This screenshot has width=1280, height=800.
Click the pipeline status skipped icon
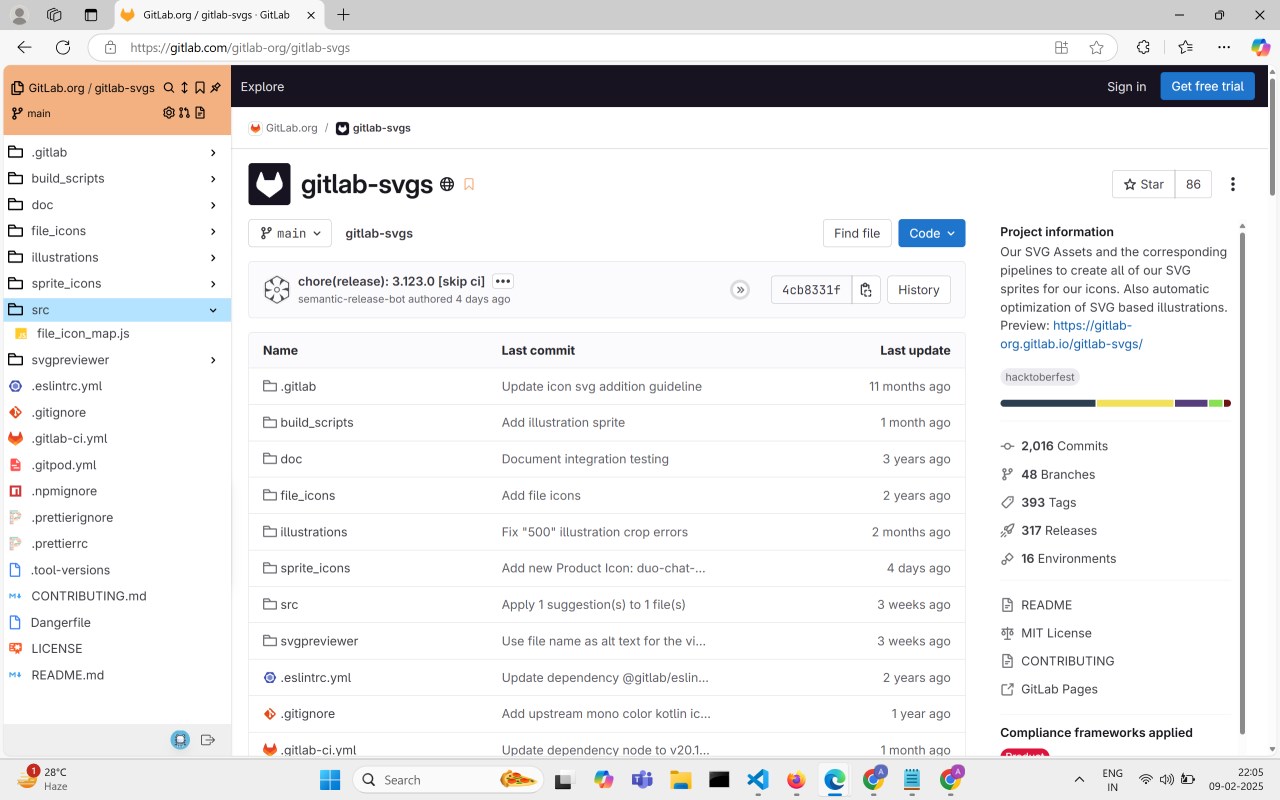point(740,290)
